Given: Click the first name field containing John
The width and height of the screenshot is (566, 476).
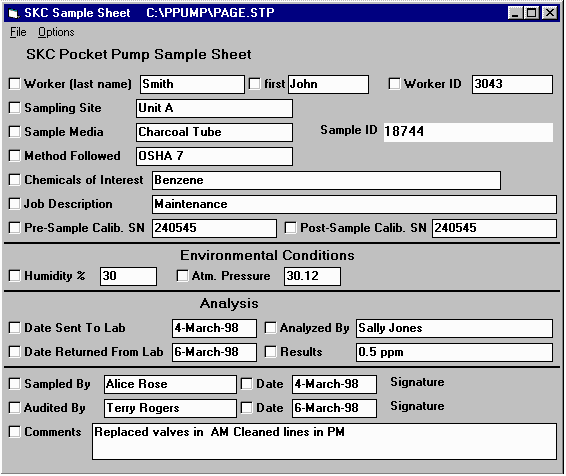Looking at the screenshot, I should click(x=328, y=84).
